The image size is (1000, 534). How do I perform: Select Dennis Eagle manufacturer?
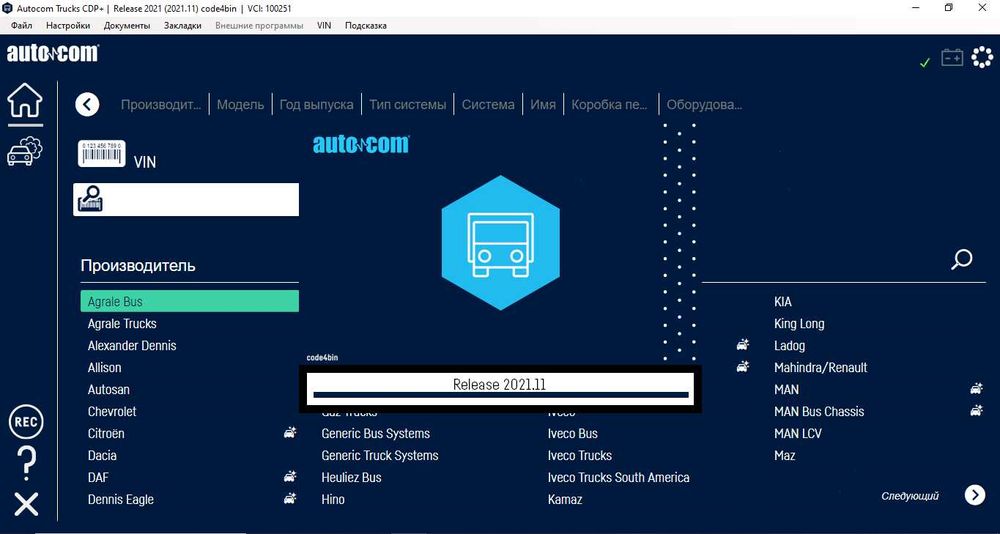121,500
